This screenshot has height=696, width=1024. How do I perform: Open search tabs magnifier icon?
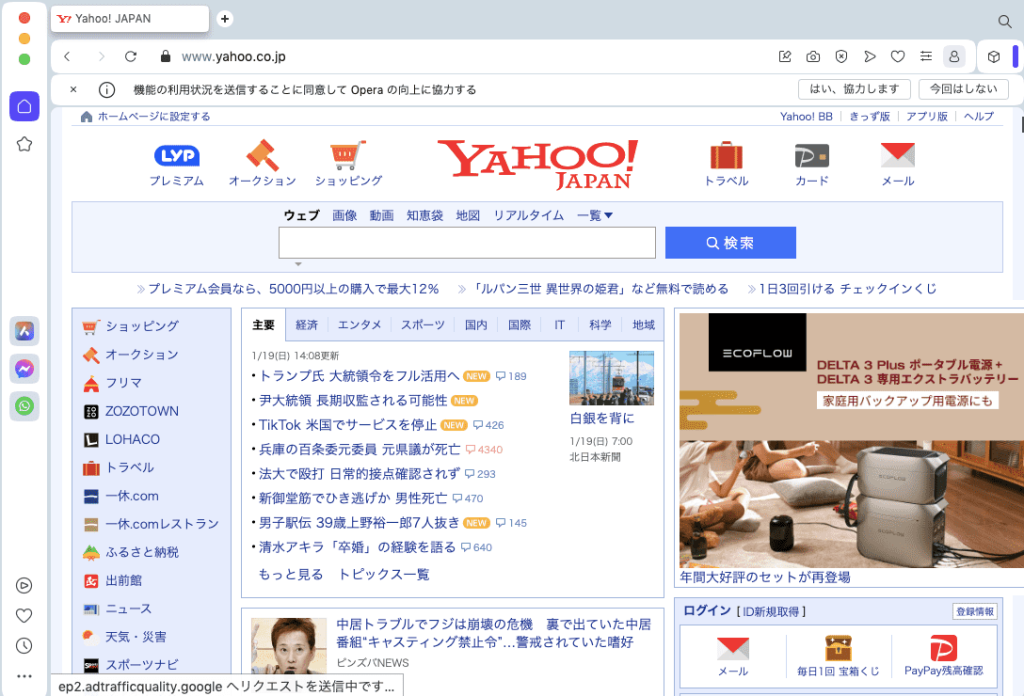pyautogui.click(x=1005, y=22)
